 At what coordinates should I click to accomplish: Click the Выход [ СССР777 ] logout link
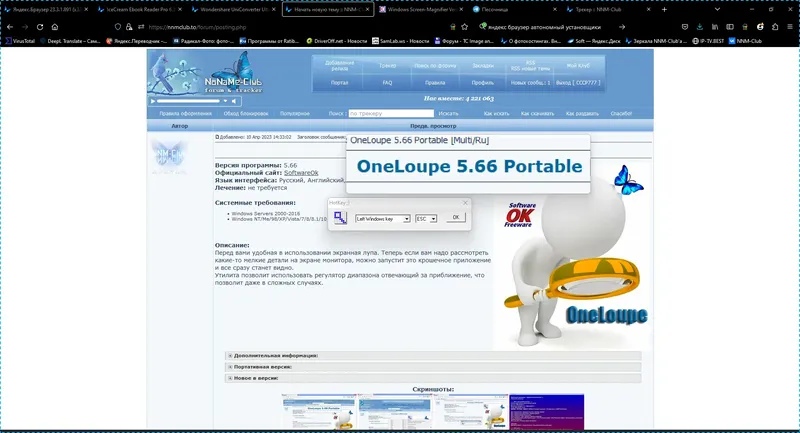pos(578,83)
